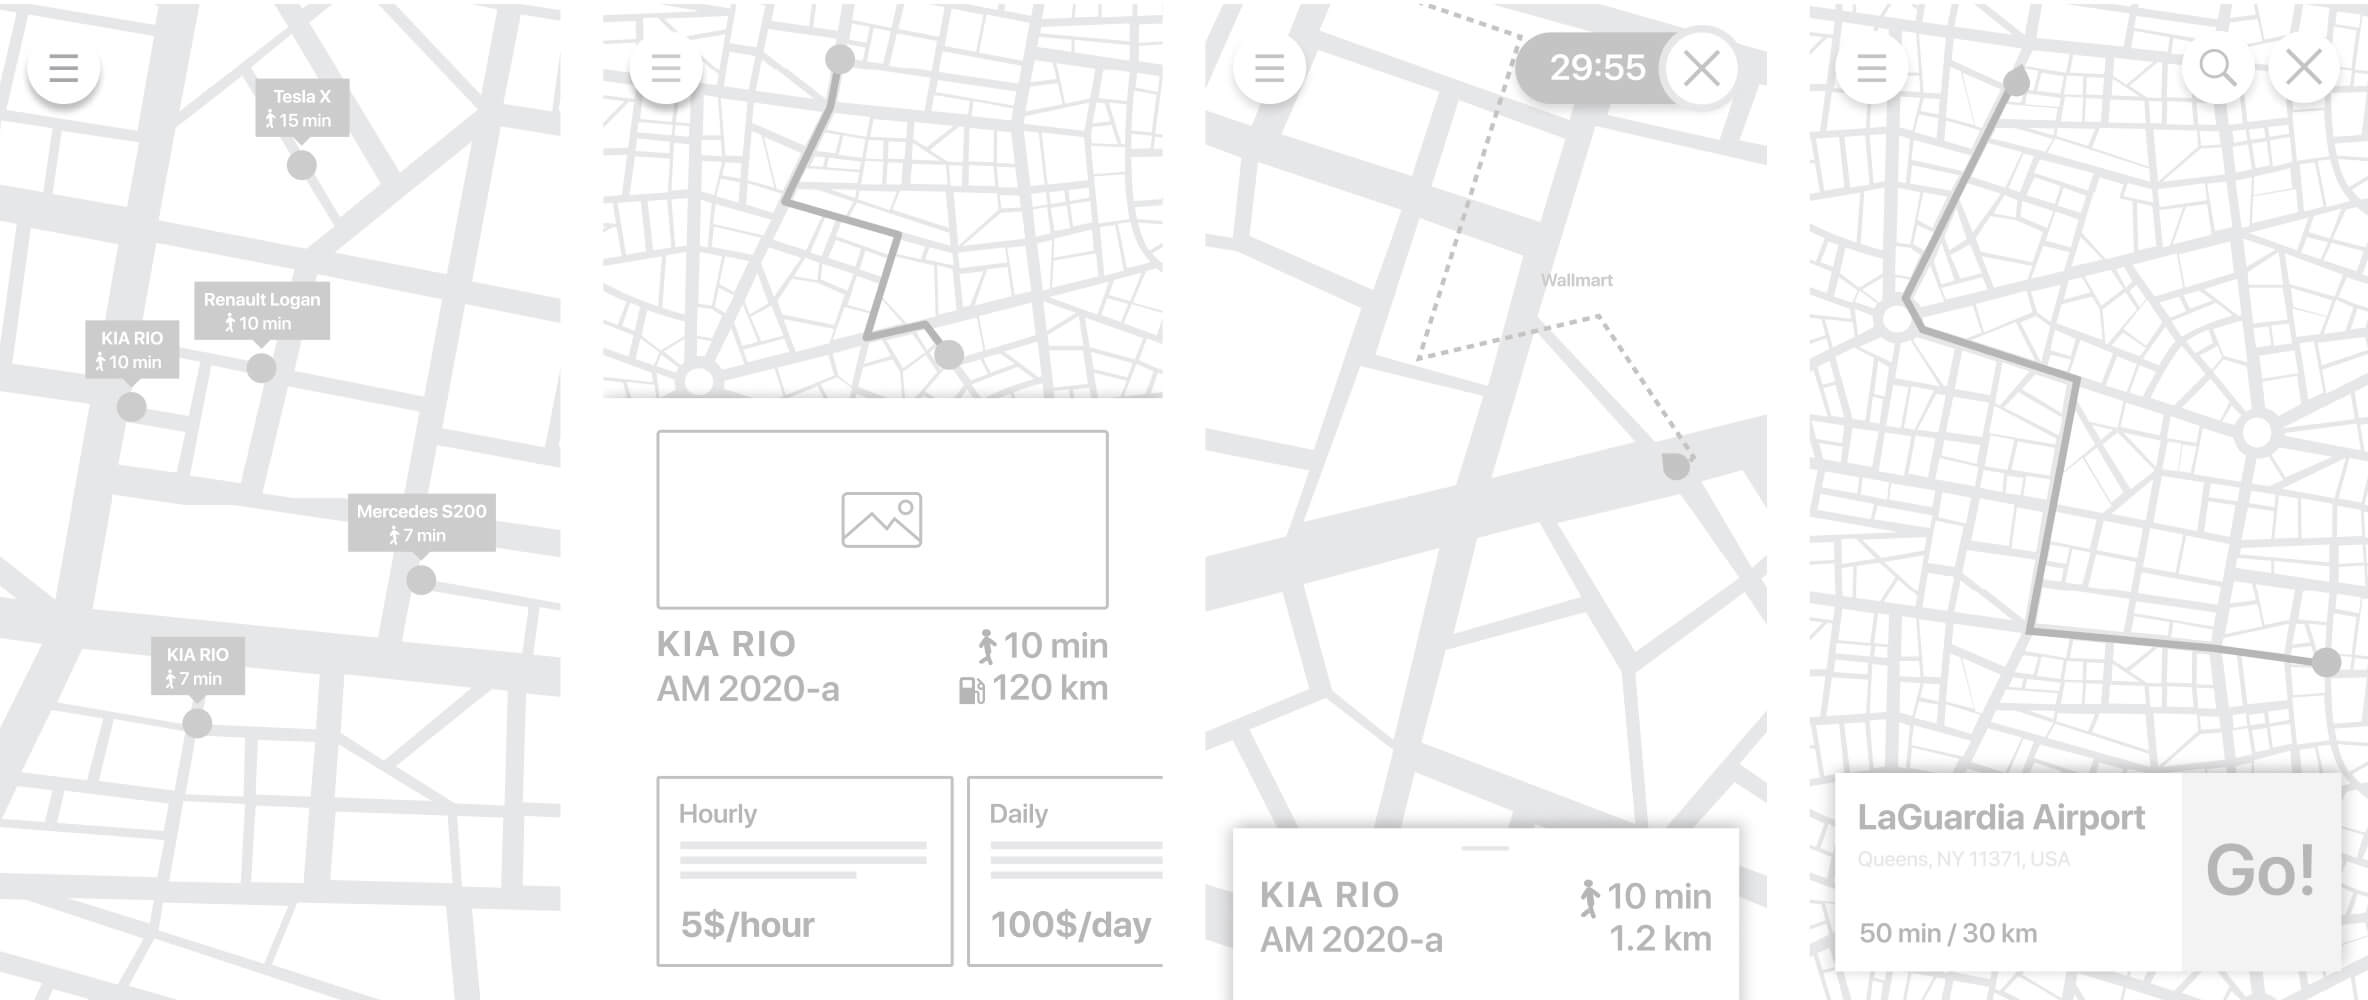Cancel the 29:55 reservation timer

pos(1701,68)
